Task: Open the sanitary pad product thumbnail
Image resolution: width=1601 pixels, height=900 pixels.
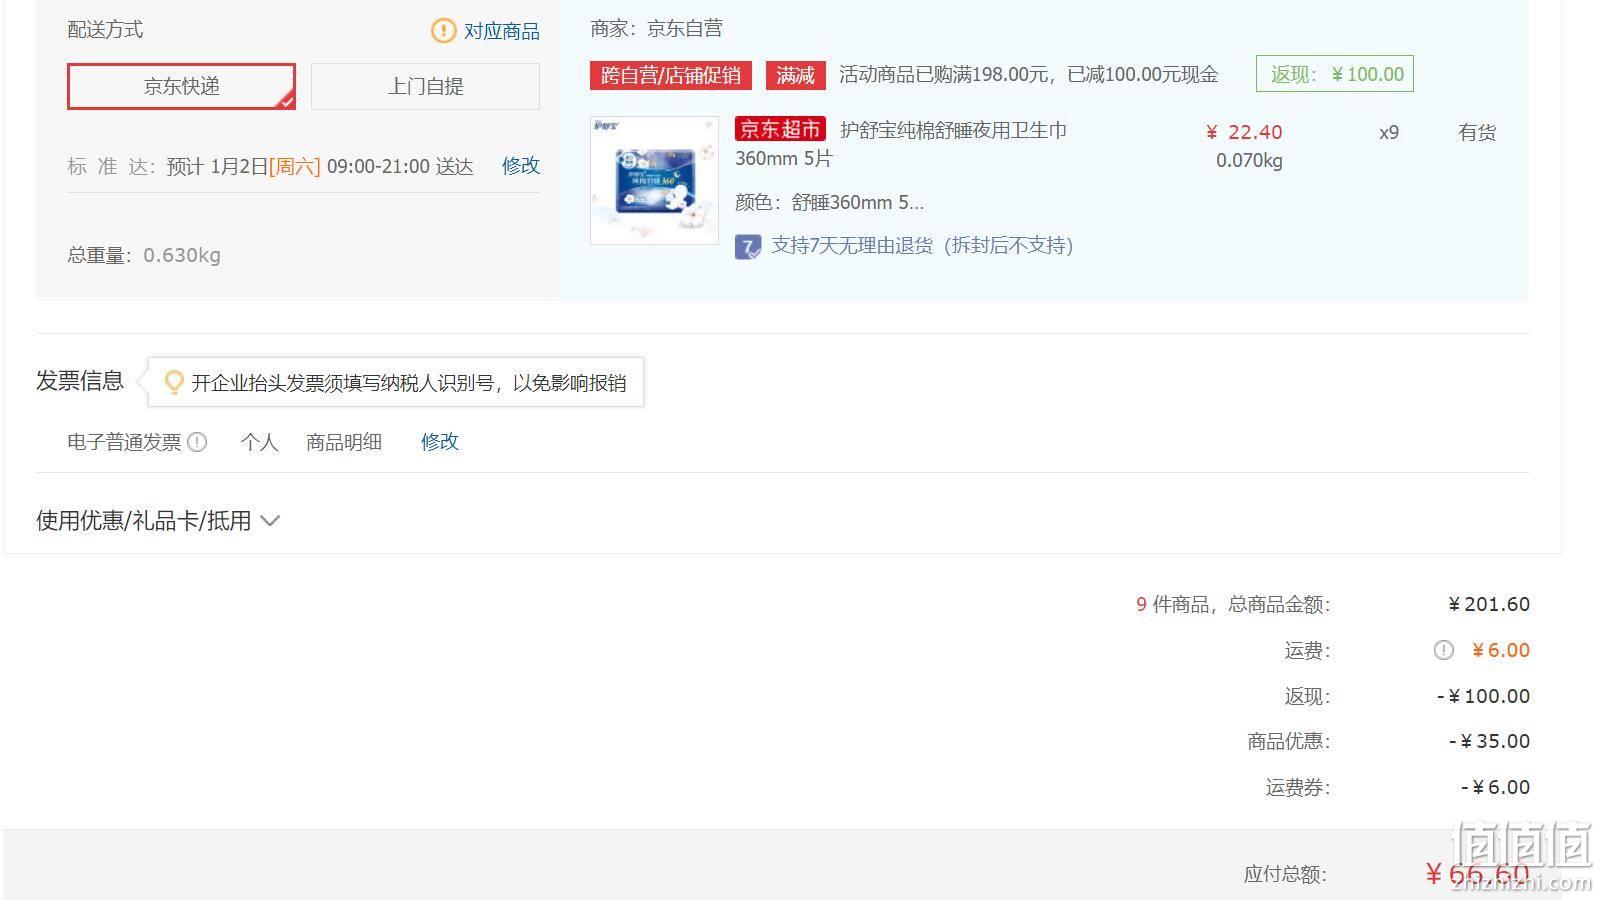Action: tap(654, 180)
